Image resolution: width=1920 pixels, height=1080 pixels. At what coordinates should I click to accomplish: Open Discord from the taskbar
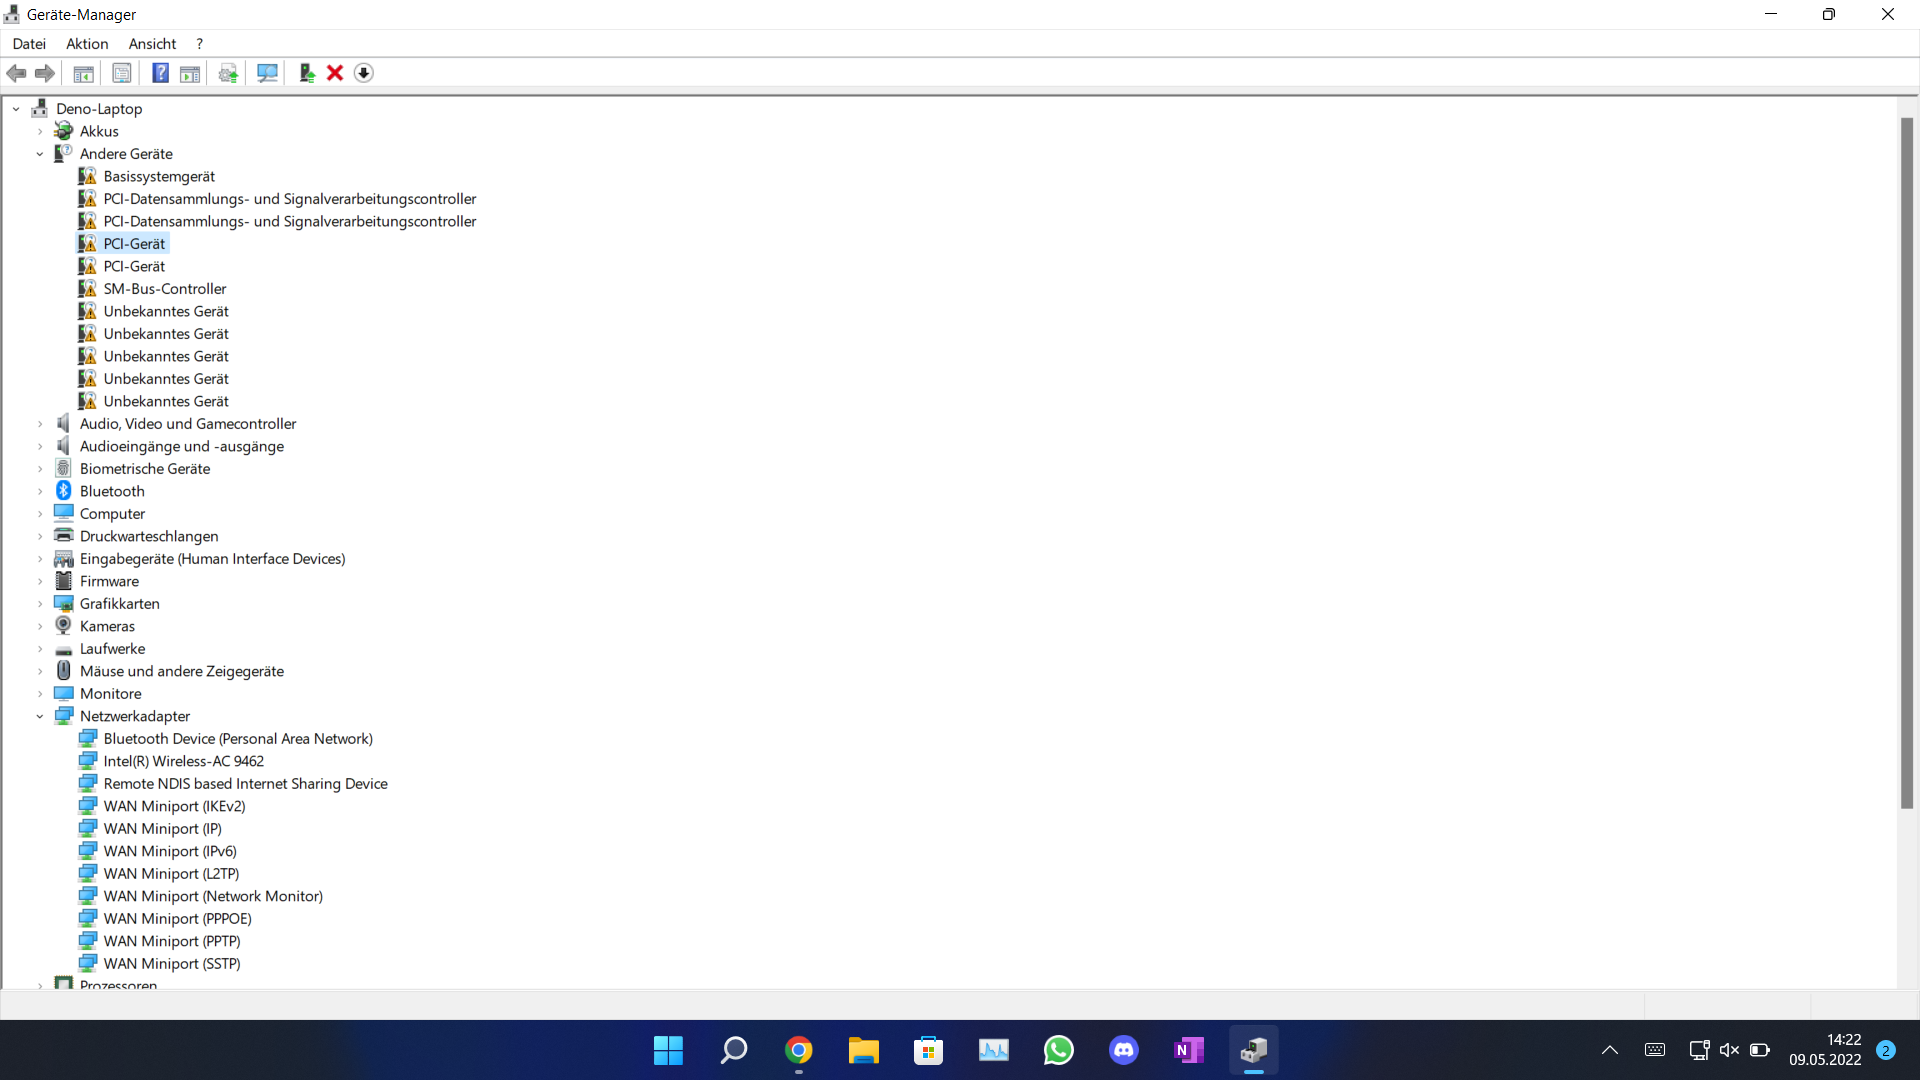pos(1124,1050)
